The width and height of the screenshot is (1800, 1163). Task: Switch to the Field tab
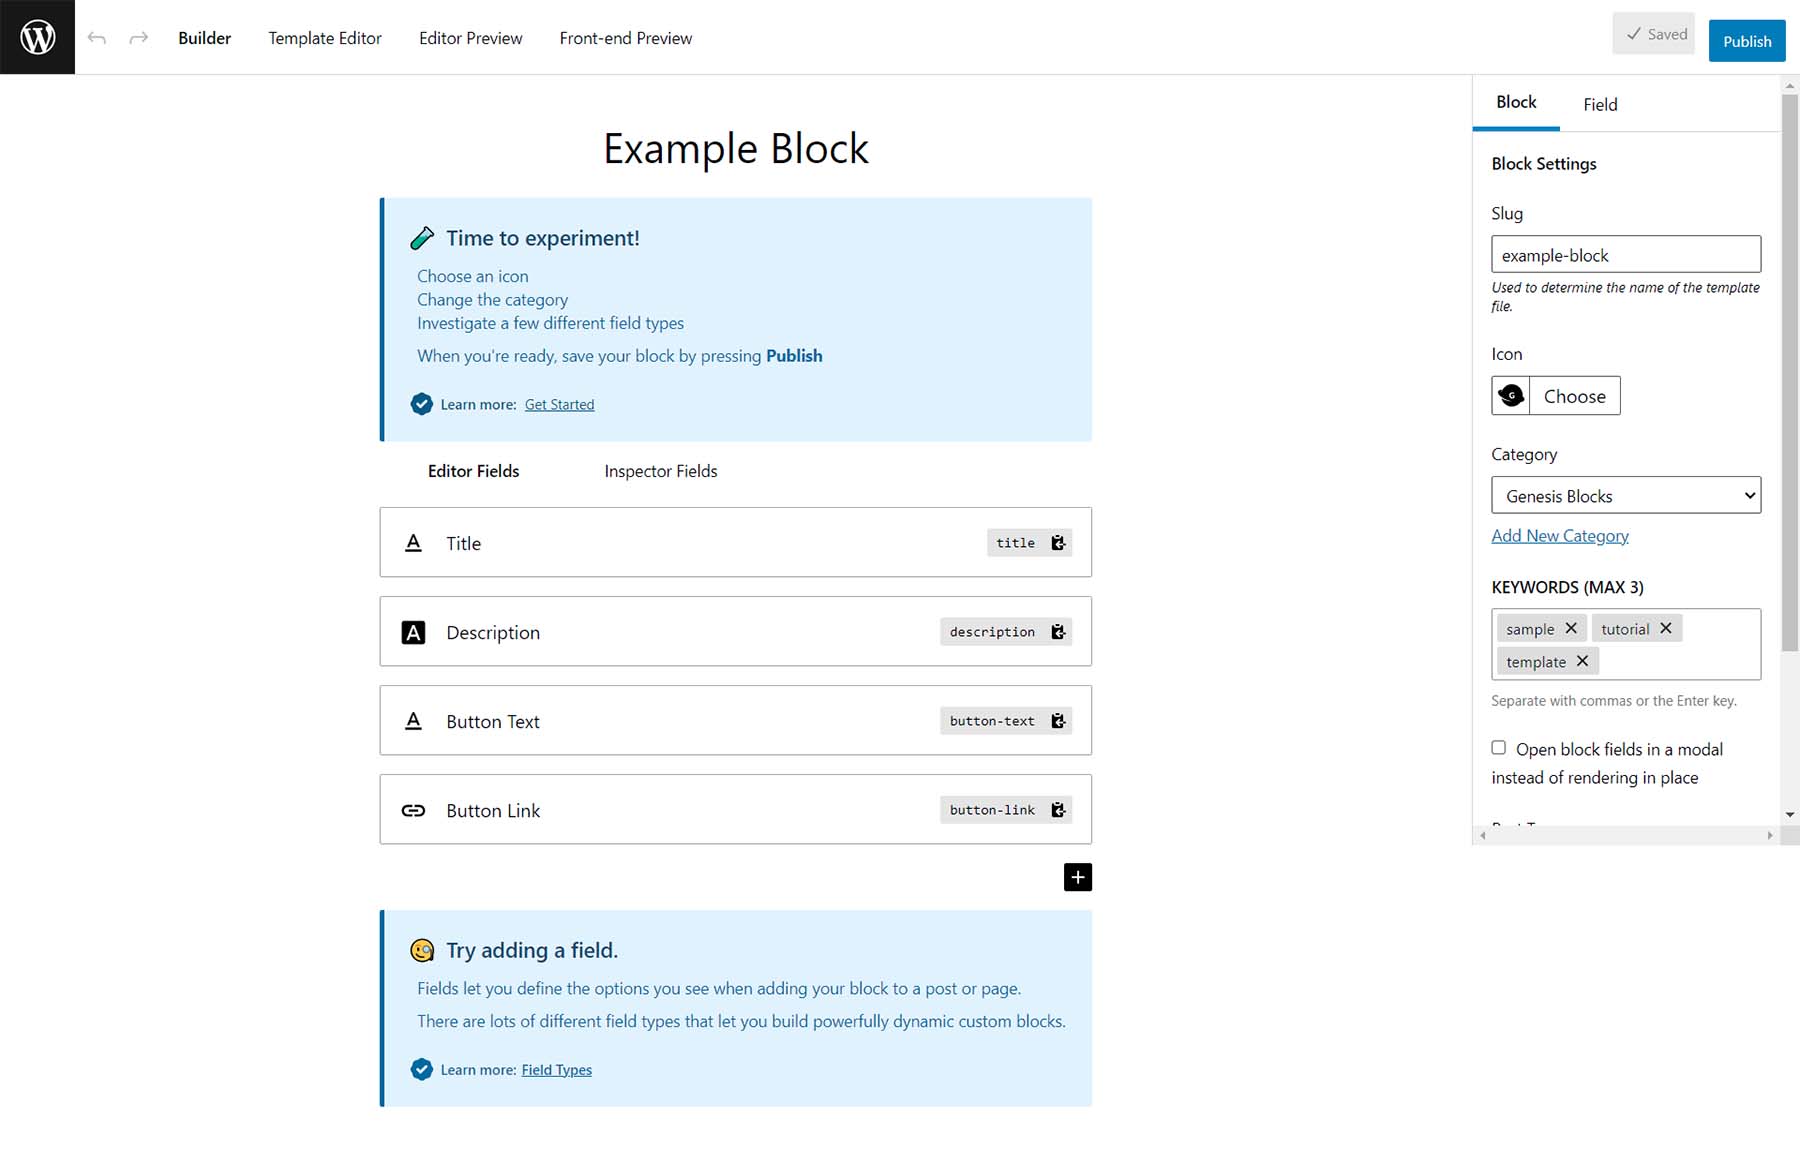[1599, 104]
